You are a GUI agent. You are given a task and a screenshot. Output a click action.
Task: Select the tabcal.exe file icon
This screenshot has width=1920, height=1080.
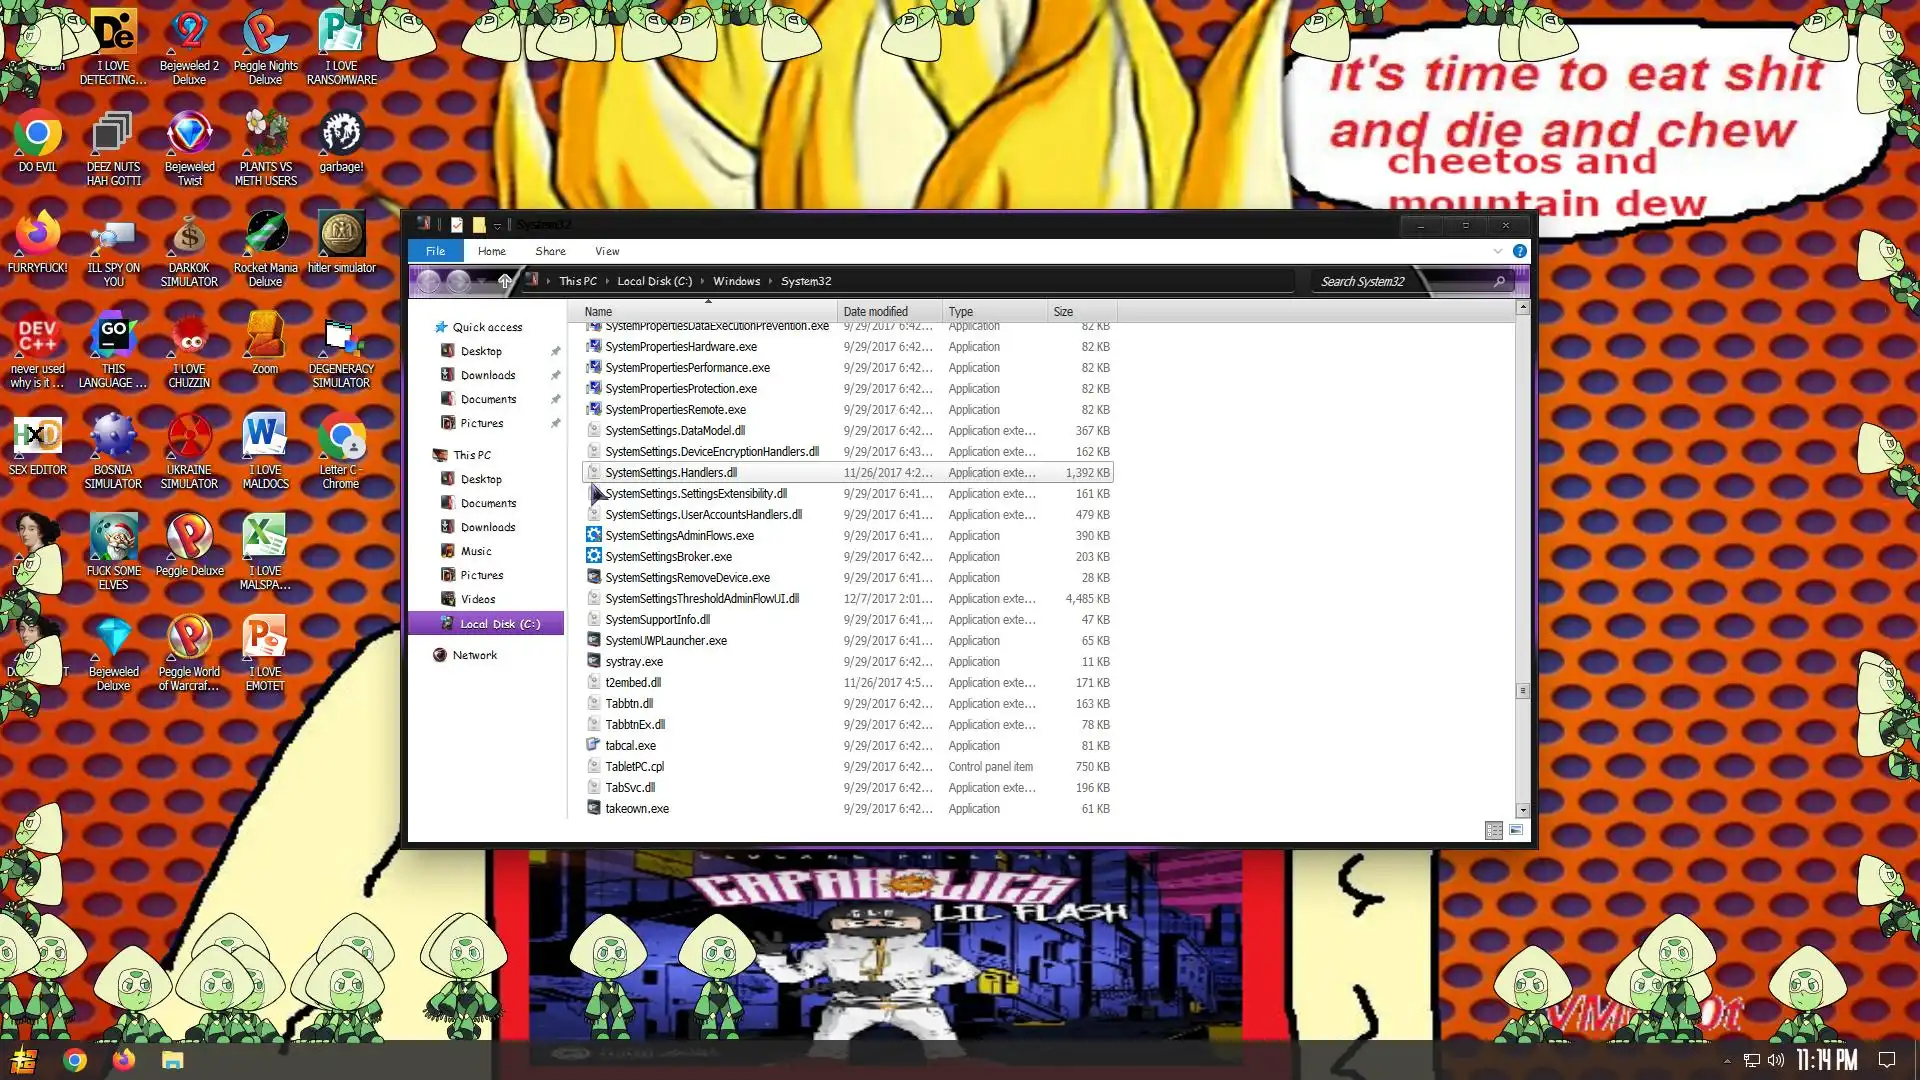click(593, 745)
